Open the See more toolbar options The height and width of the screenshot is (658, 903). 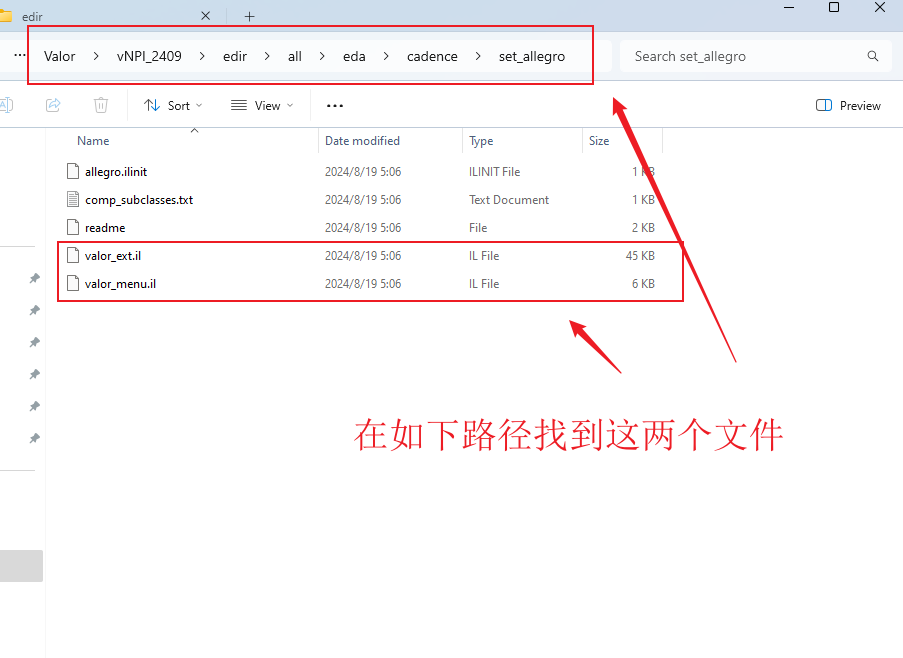335,105
